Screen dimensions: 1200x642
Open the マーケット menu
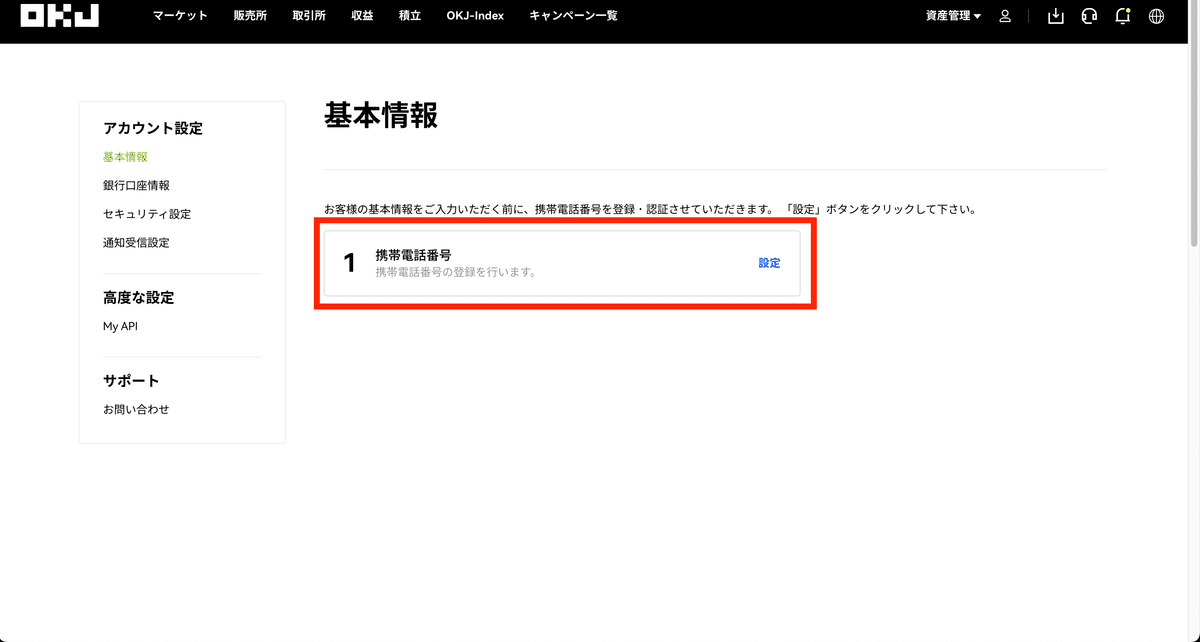tap(180, 16)
